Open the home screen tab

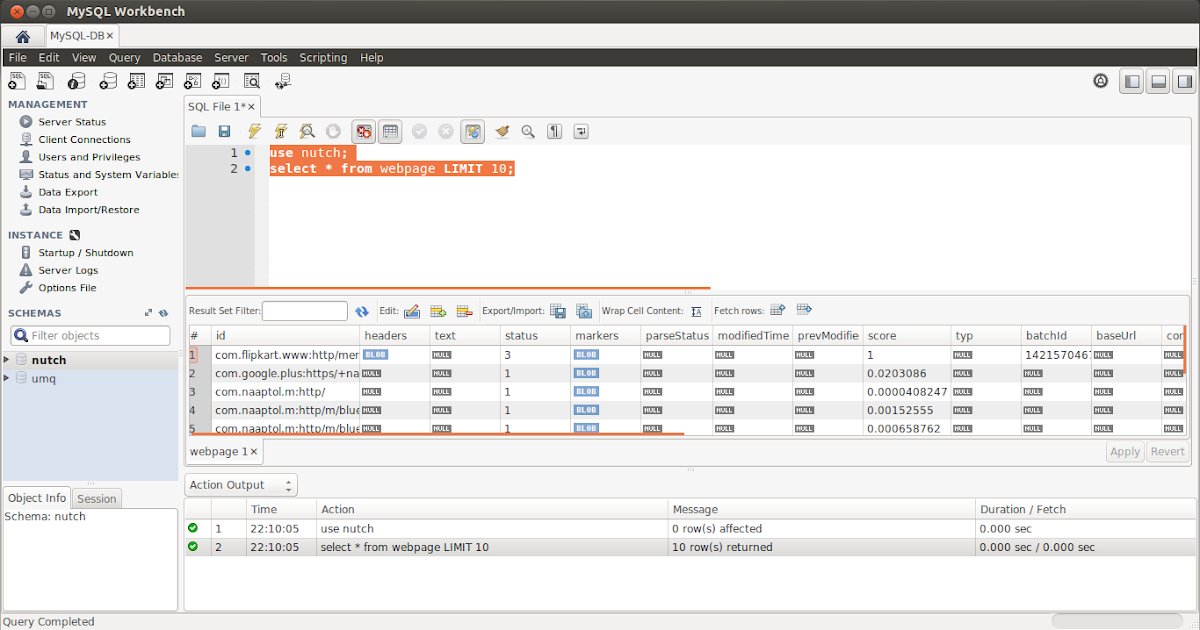click(22, 36)
